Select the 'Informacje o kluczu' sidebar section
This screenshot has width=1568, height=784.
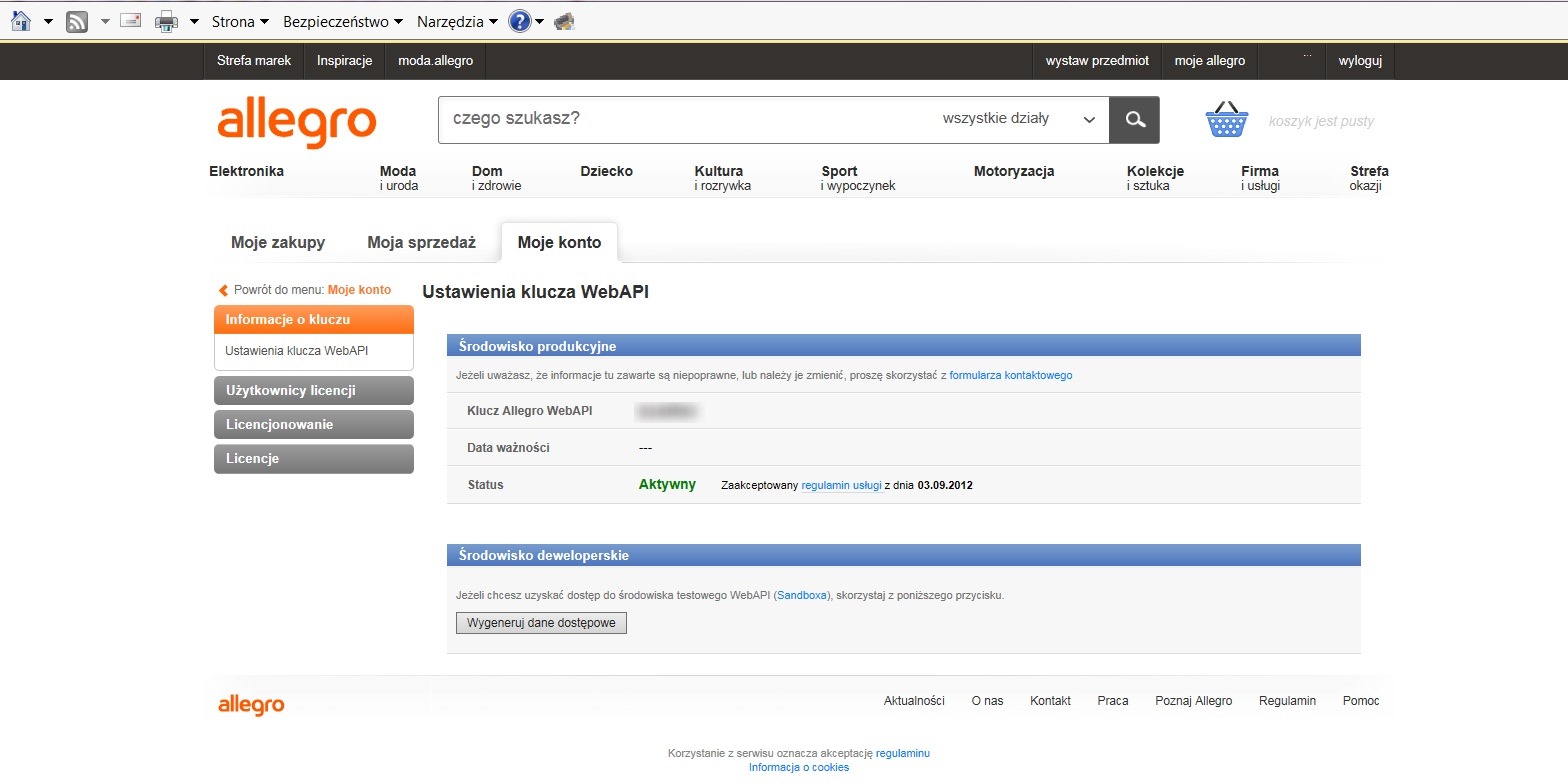(x=314, y=320)
